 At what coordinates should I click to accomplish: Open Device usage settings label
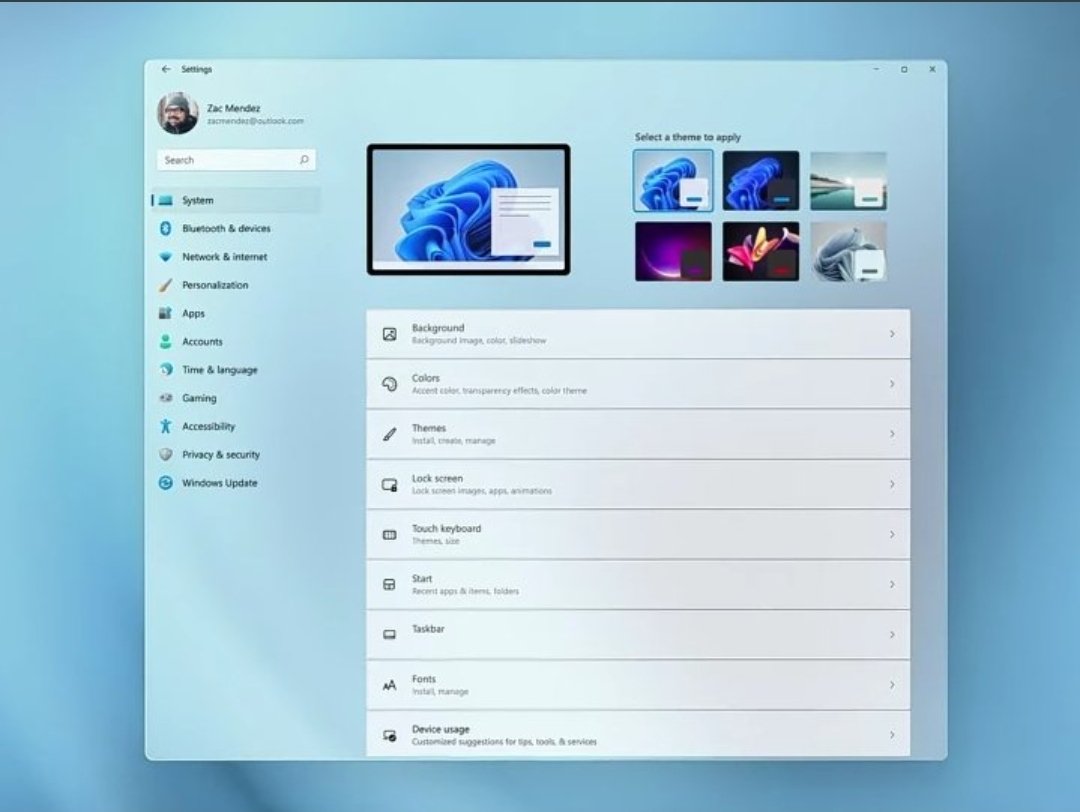[x=440, y=729]
